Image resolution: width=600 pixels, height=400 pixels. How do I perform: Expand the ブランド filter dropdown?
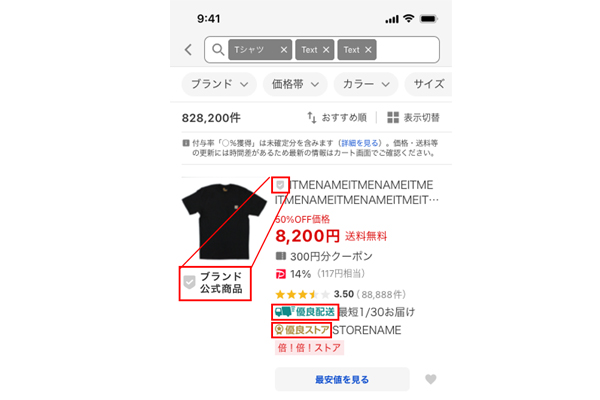click(x=219, y=84)
